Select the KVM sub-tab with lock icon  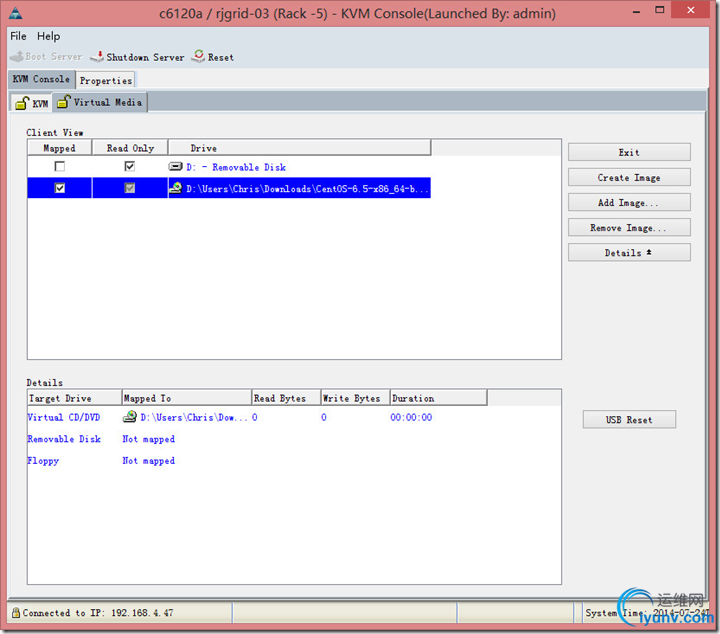tap(32, 103)
